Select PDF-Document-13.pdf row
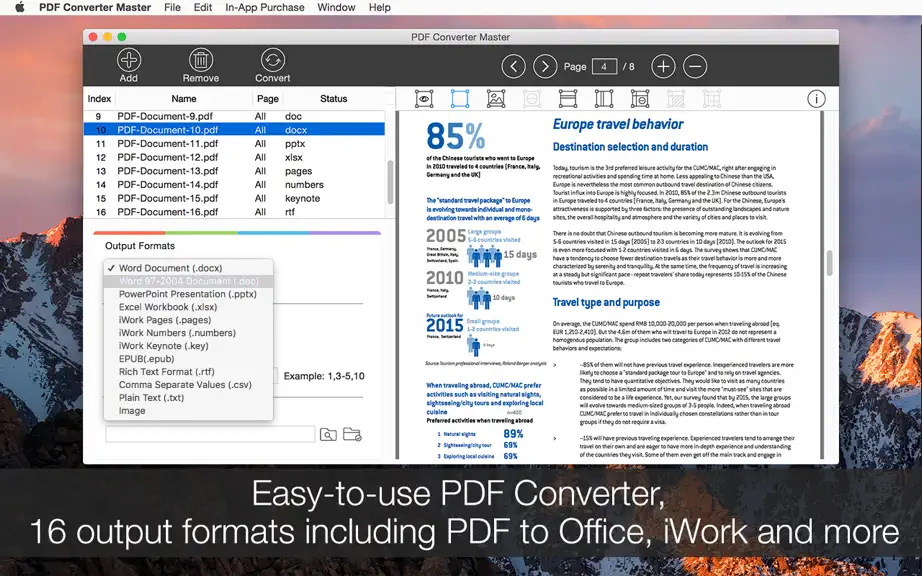 [x=234, y=171]
